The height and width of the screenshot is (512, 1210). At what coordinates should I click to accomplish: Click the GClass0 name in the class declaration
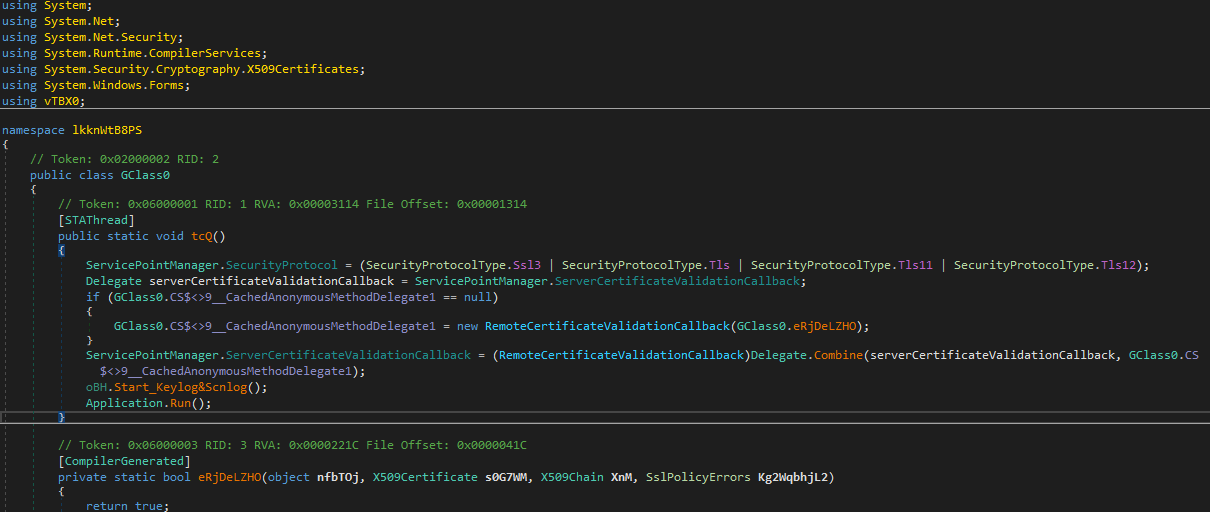pyautogui.click(x=146, y=175)
